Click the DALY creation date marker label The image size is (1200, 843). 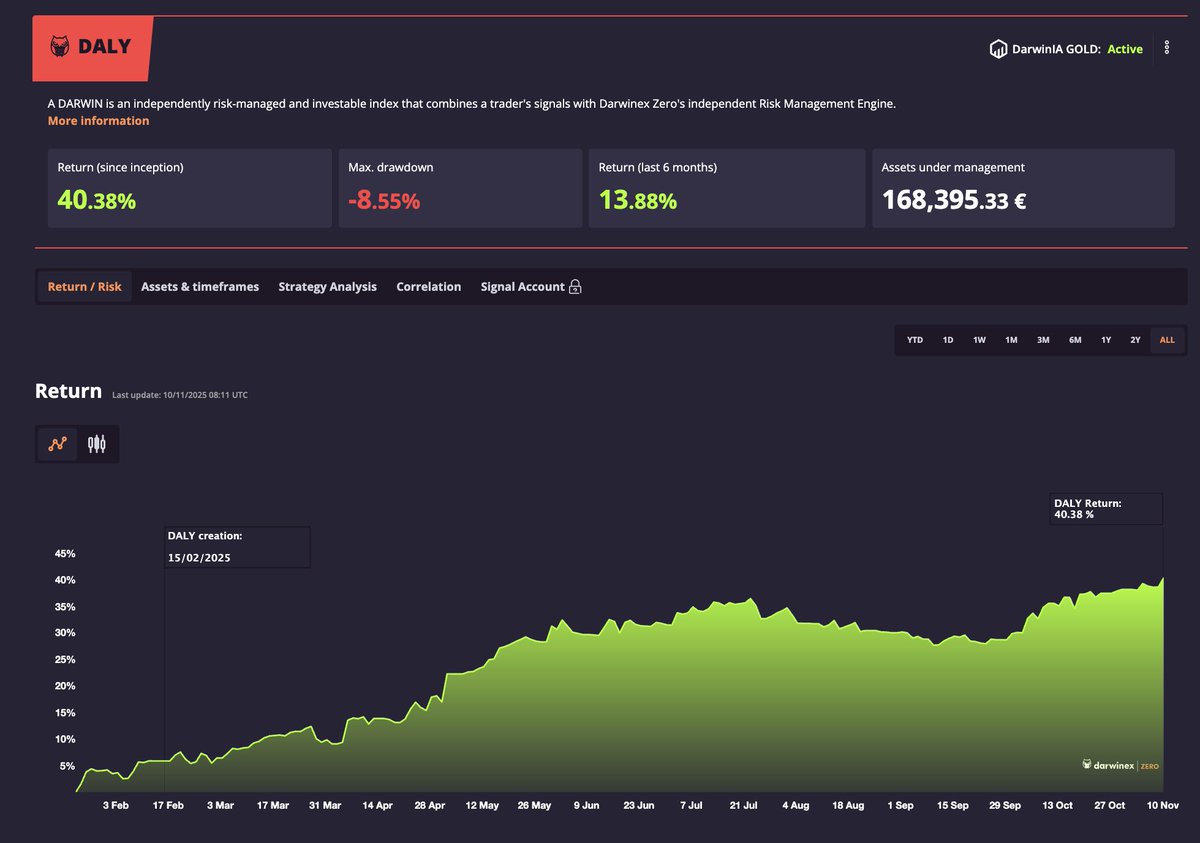[x=237, y=547]
